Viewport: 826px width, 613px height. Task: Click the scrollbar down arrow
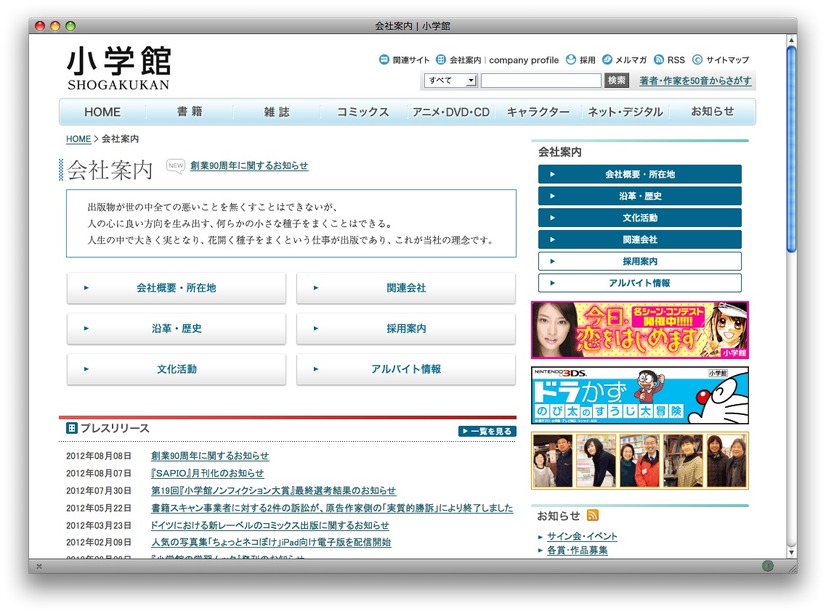click(x=791, y=552)
